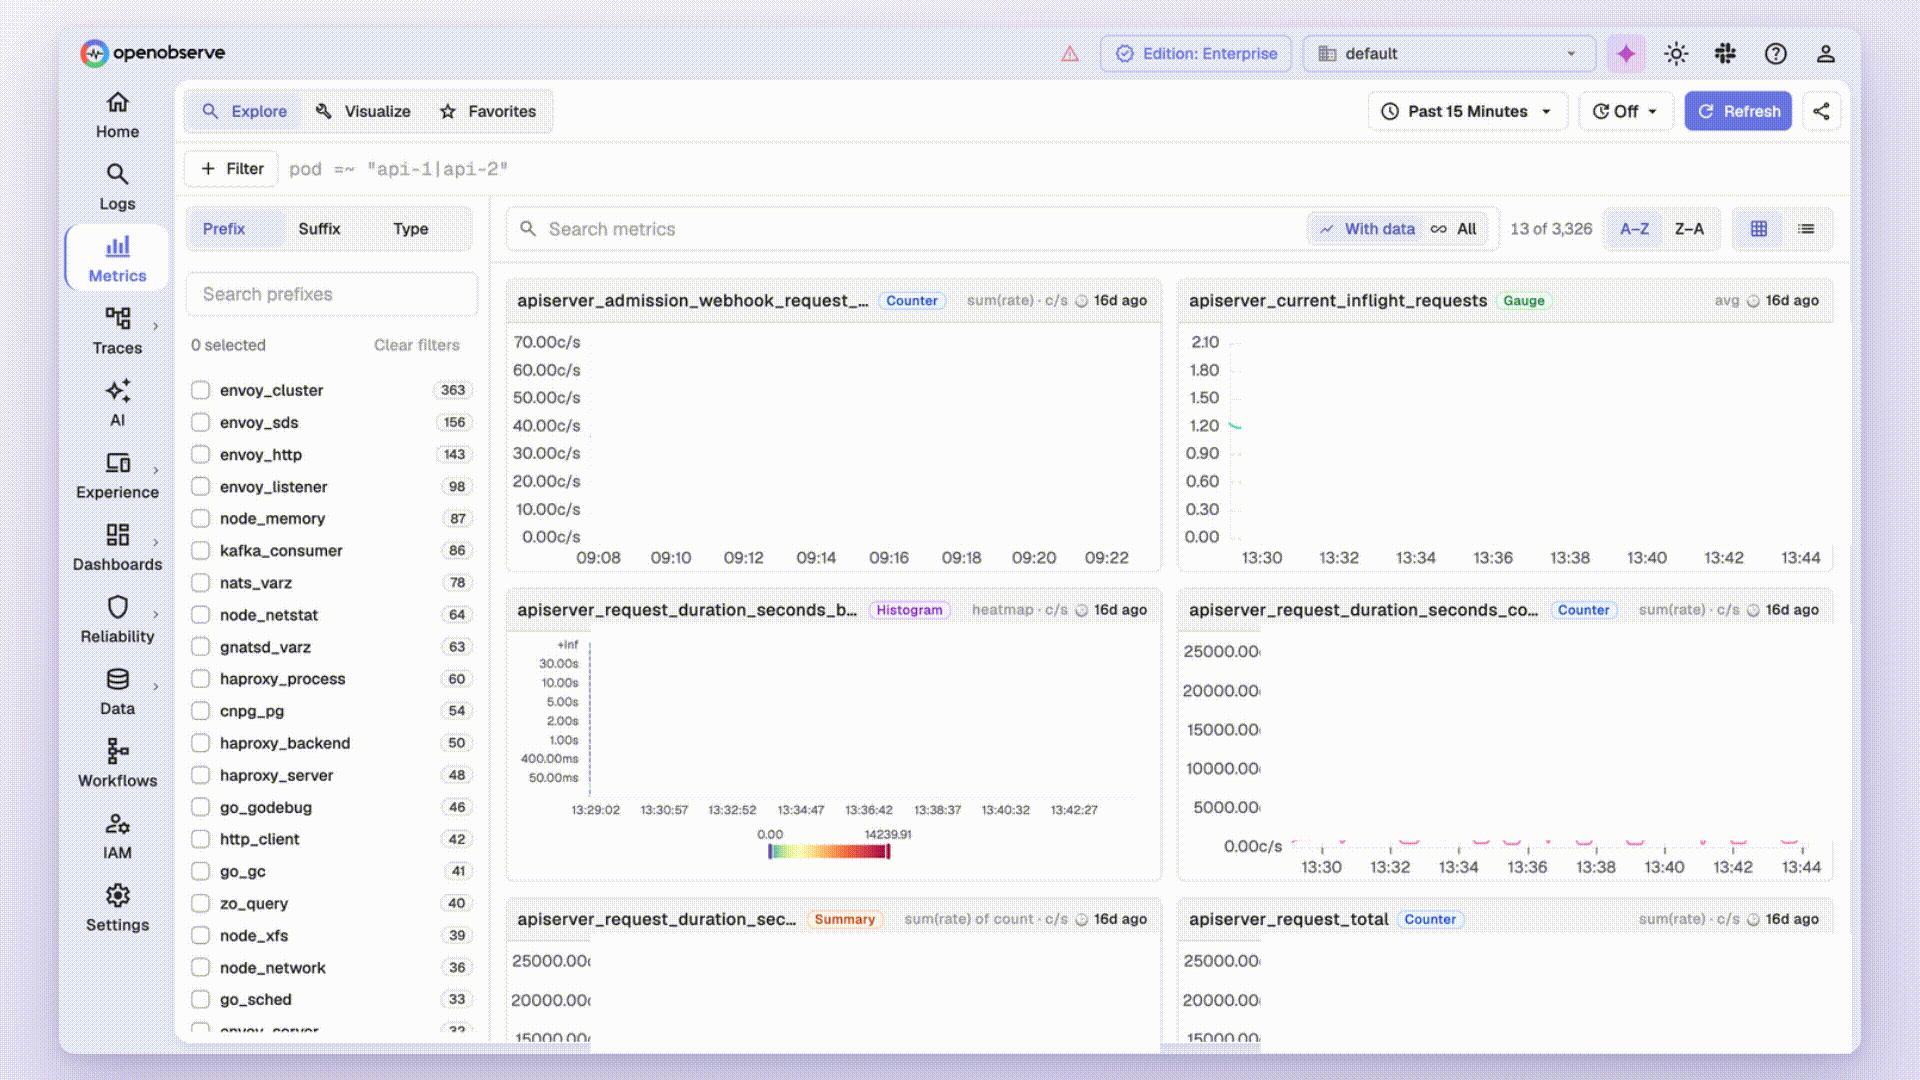The height and width of the screenshot is (1080, 1920).
Task: Toggle the light/dark theme sun icon
Action: coord(1676,54)
